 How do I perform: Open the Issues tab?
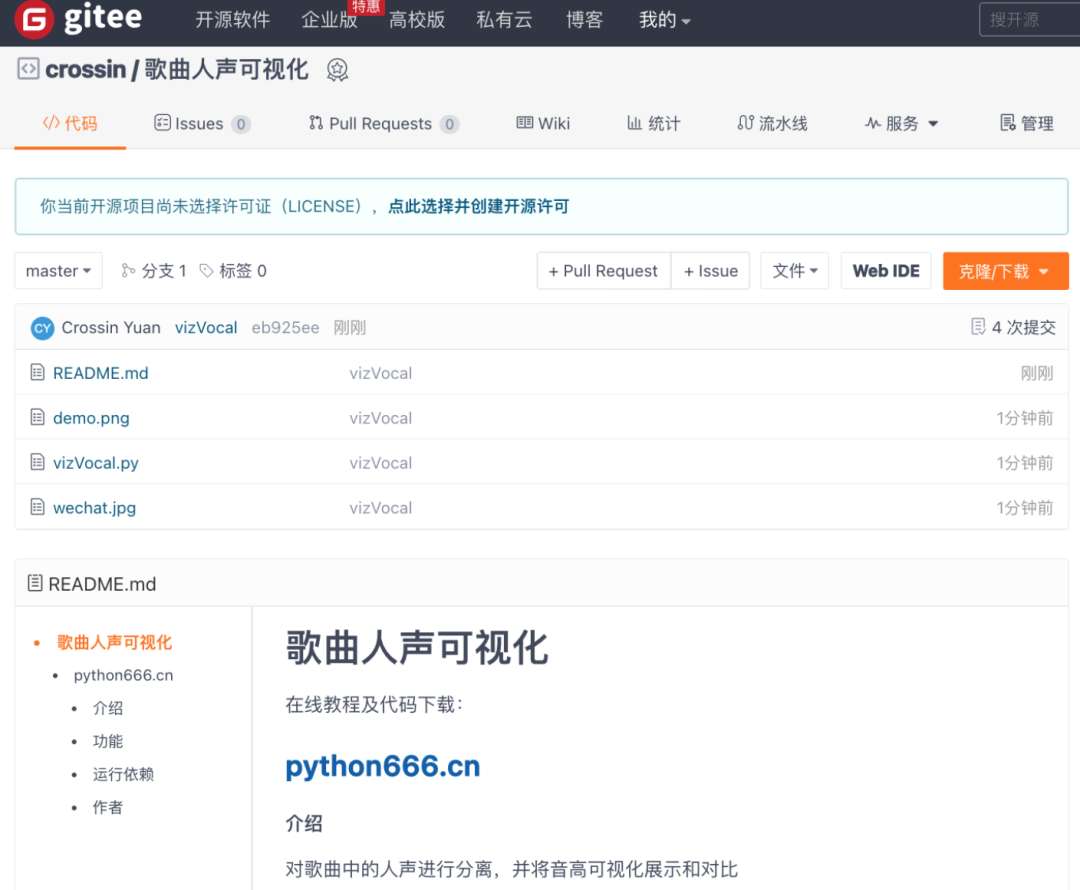(x=202, y=123)
